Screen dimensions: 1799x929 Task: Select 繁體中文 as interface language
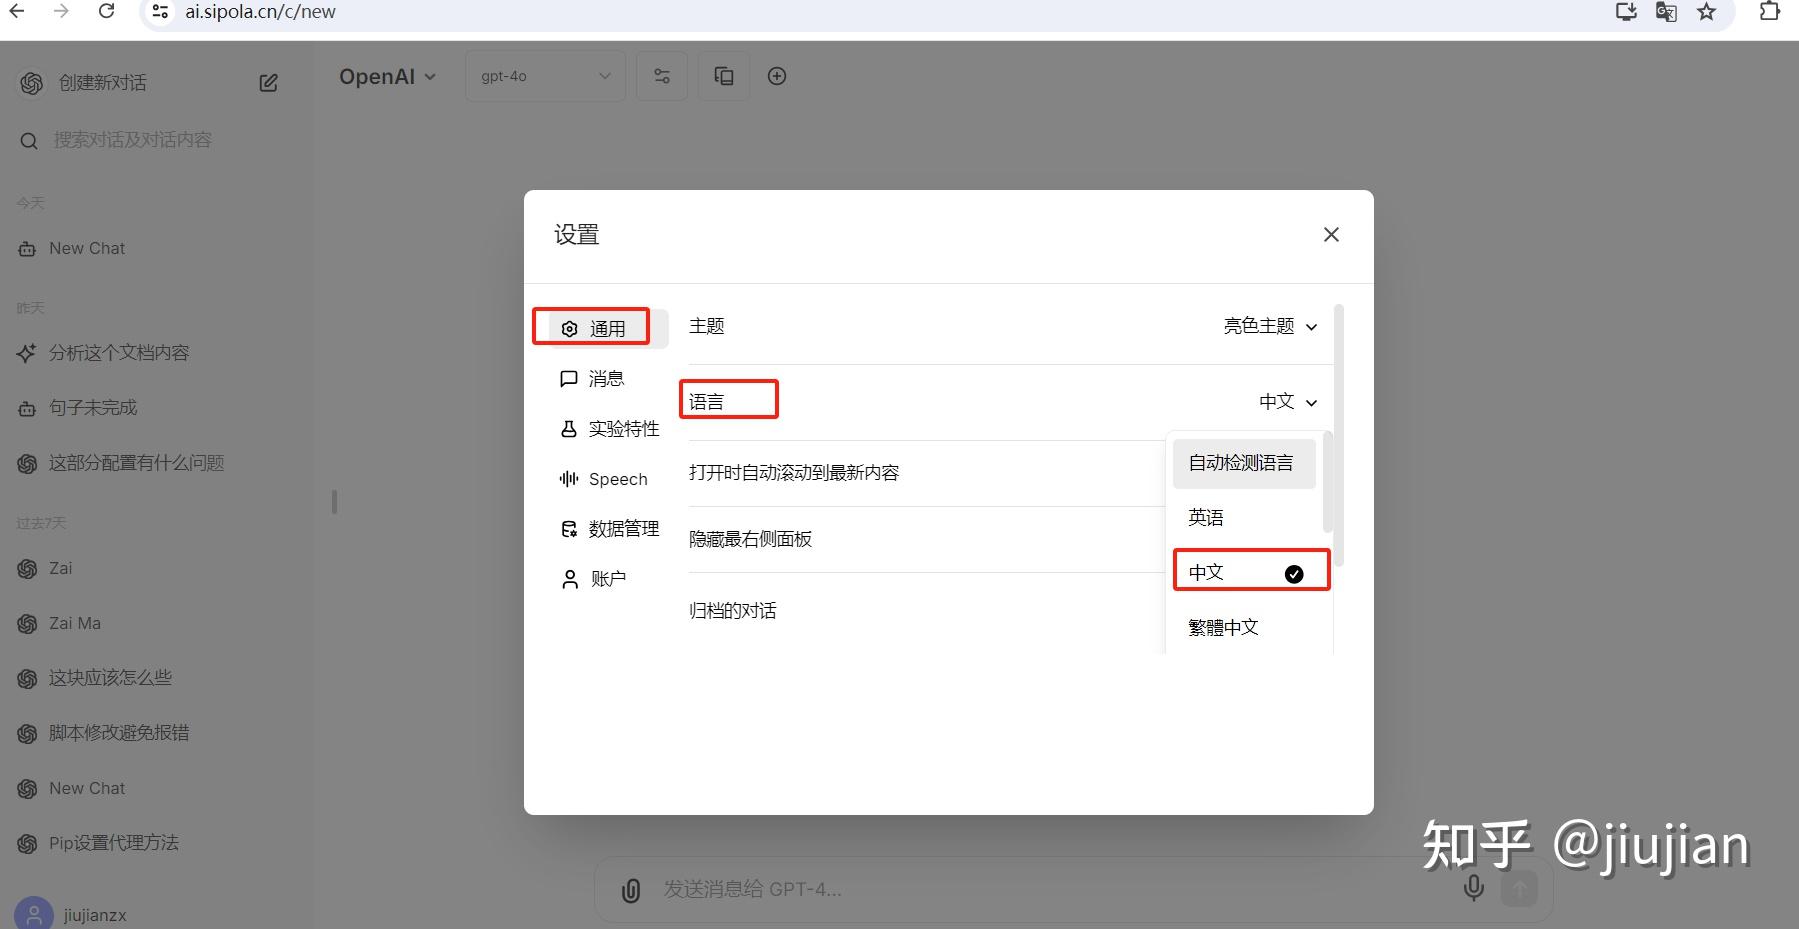1222,626
